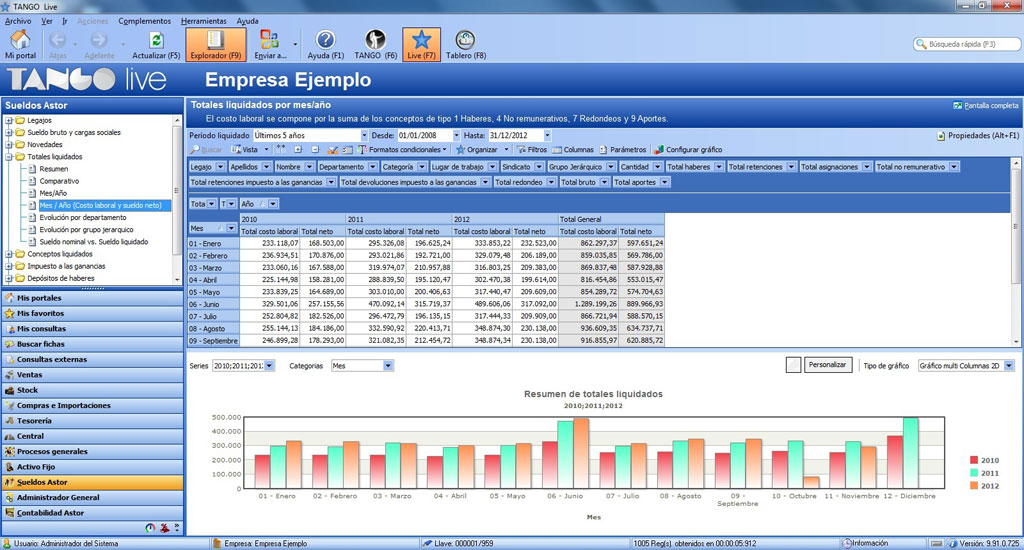Open the Ir menu
1024x550 pixels.
coord(65,21)
